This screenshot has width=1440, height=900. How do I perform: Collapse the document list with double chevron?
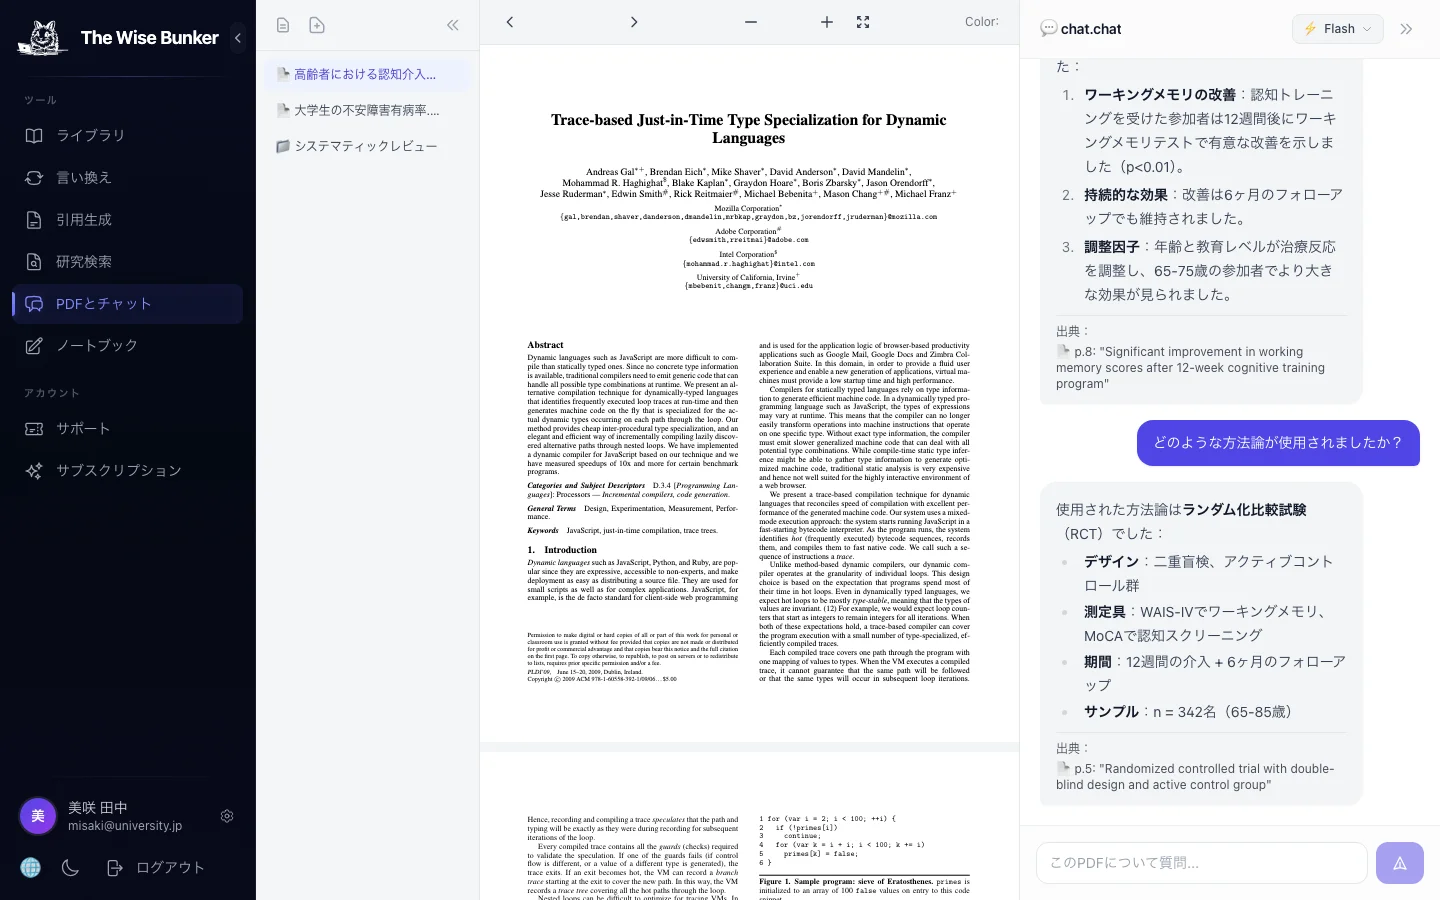pos(452,24)
